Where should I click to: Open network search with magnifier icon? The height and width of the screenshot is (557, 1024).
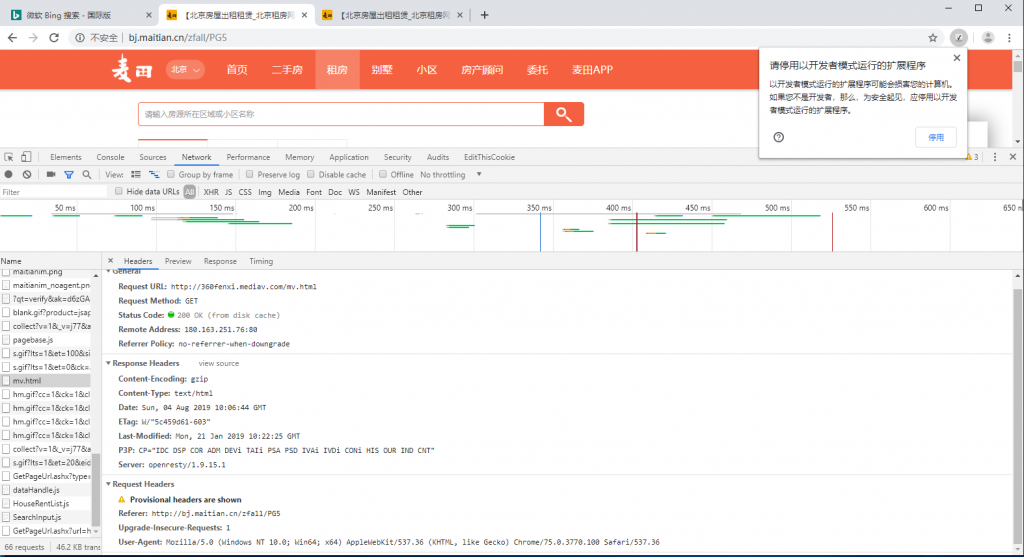[x=87, y=175]
